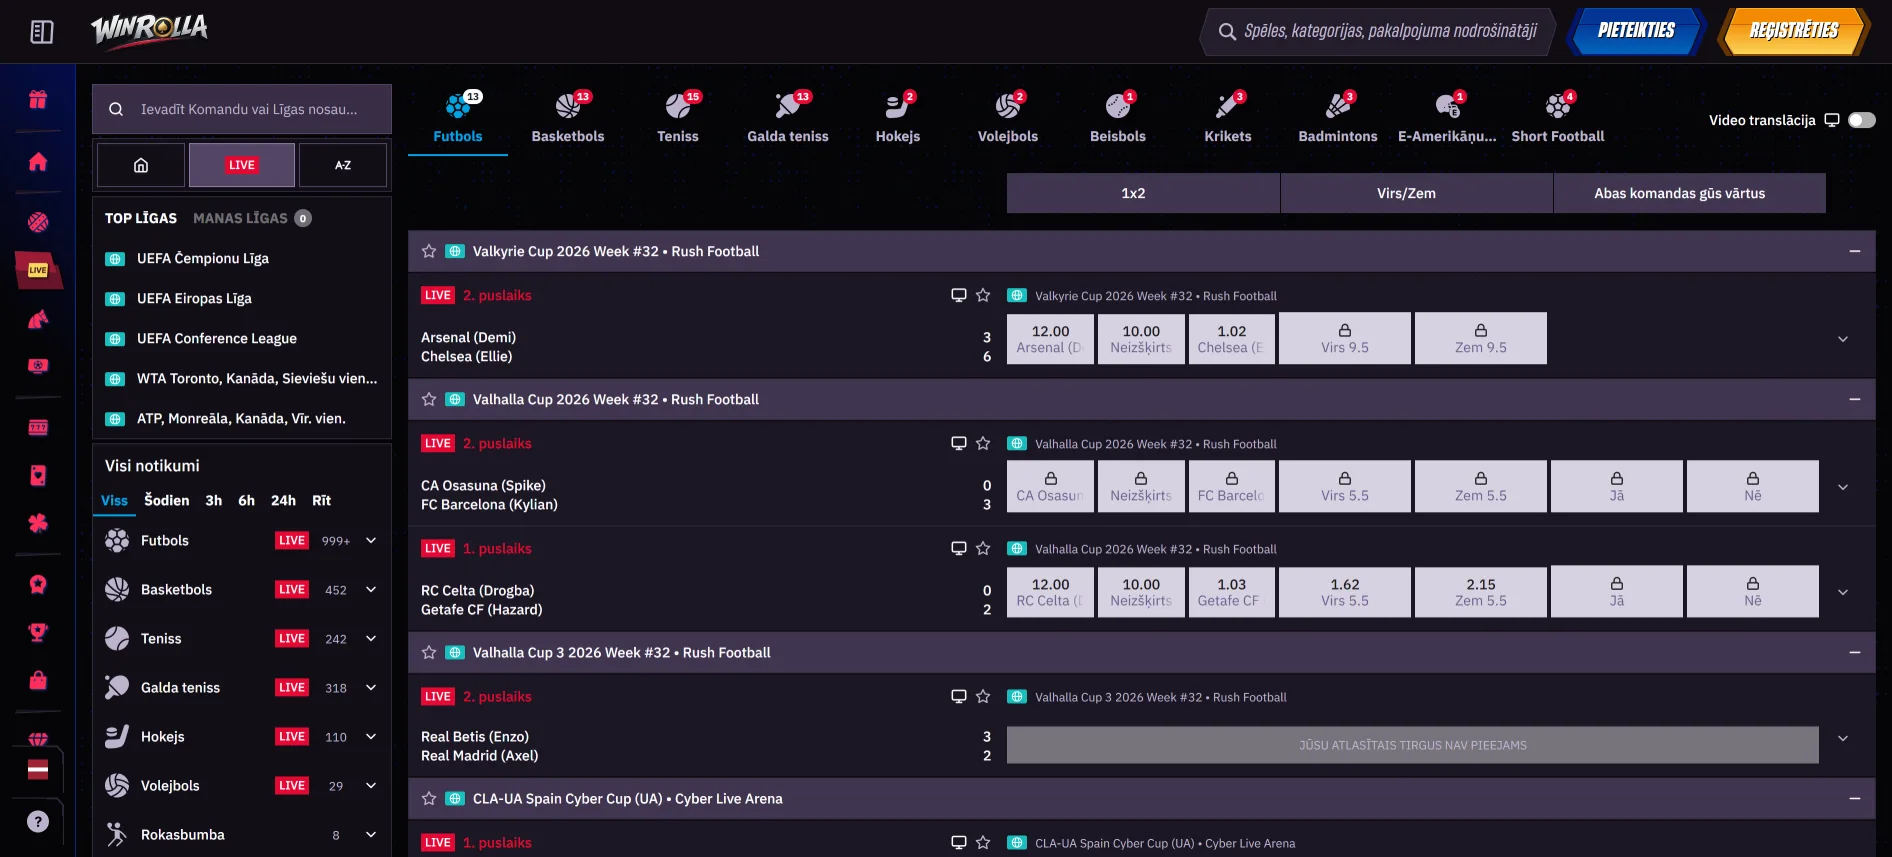The height and width of the screenshot is (857, 1892).
Task: Expand Teniss in all events list
Action: [371, 638]
